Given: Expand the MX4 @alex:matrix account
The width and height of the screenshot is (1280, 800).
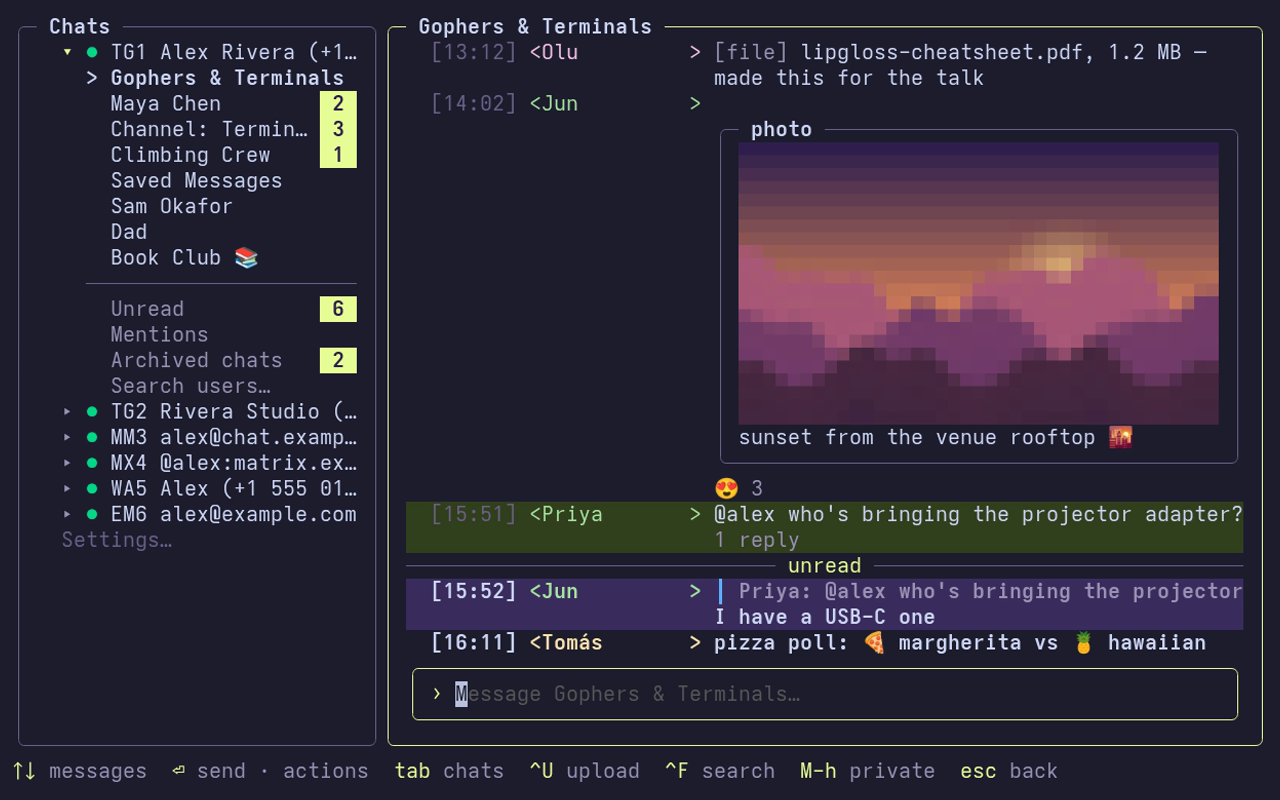Looking at the screenshot, I should [67, 463].
